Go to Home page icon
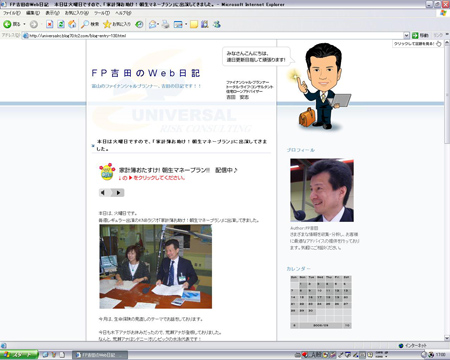This screenshot has height=360, width=450. (x=72, y=24)
